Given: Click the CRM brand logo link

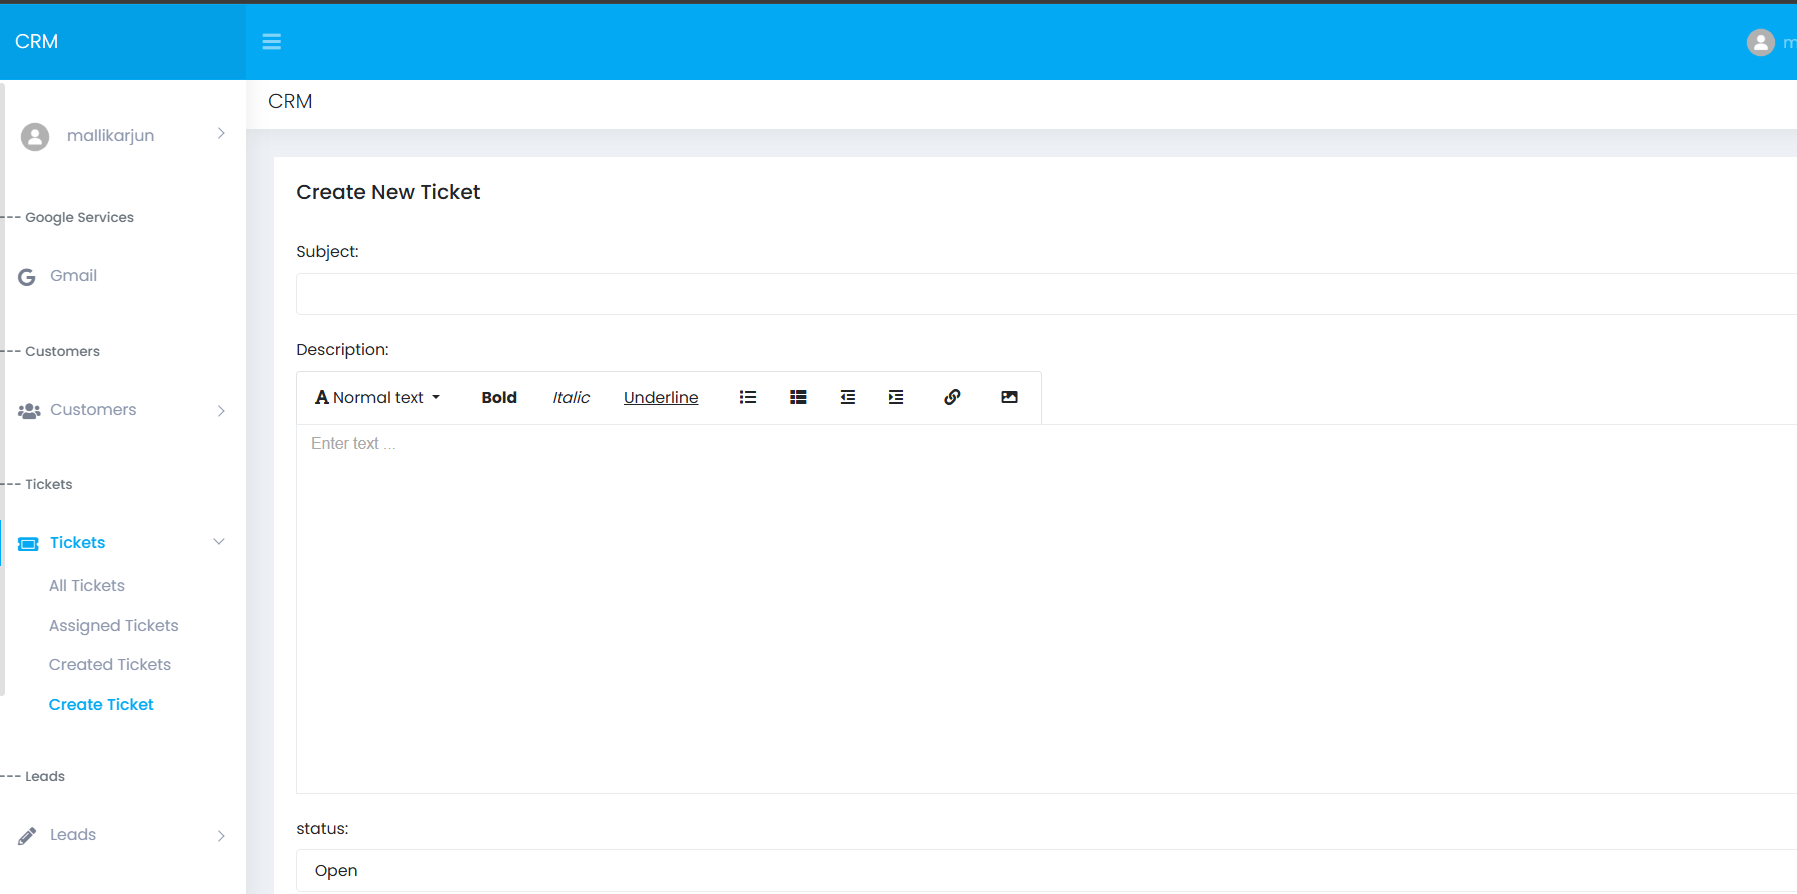Looking at the screenshot, I should 37,42.
